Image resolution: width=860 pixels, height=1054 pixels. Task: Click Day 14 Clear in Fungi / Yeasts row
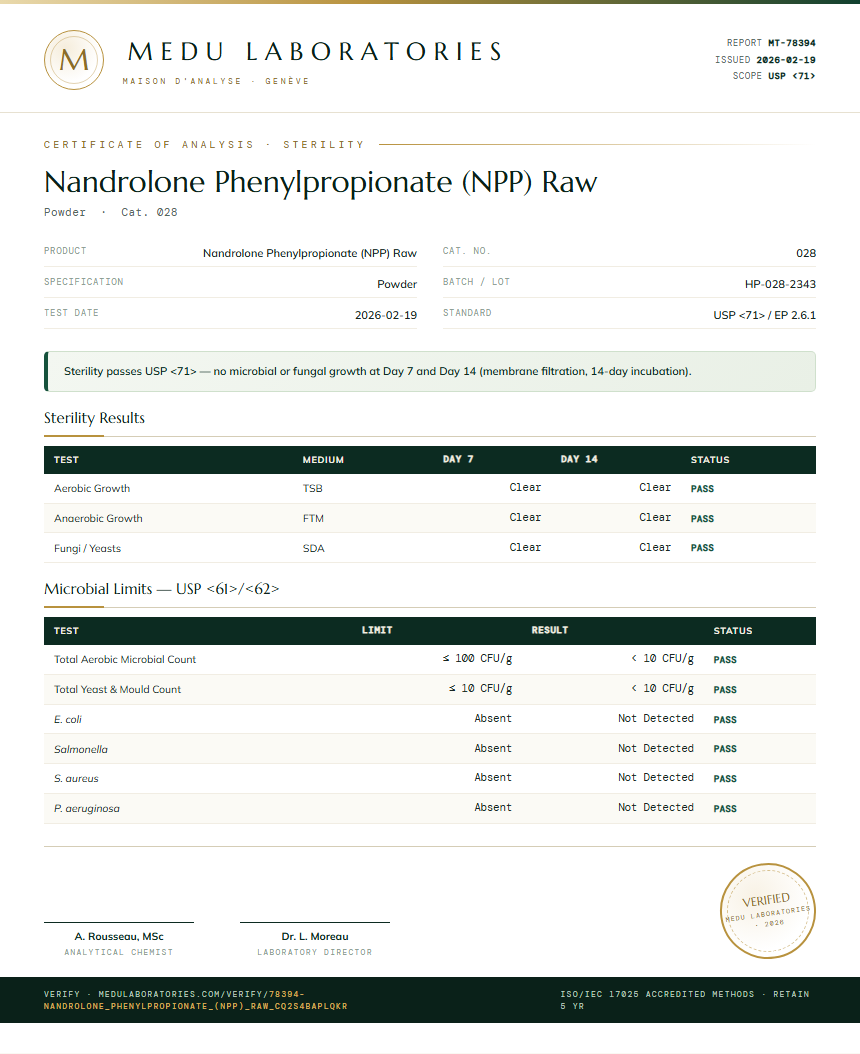click(x=655, y=548)
